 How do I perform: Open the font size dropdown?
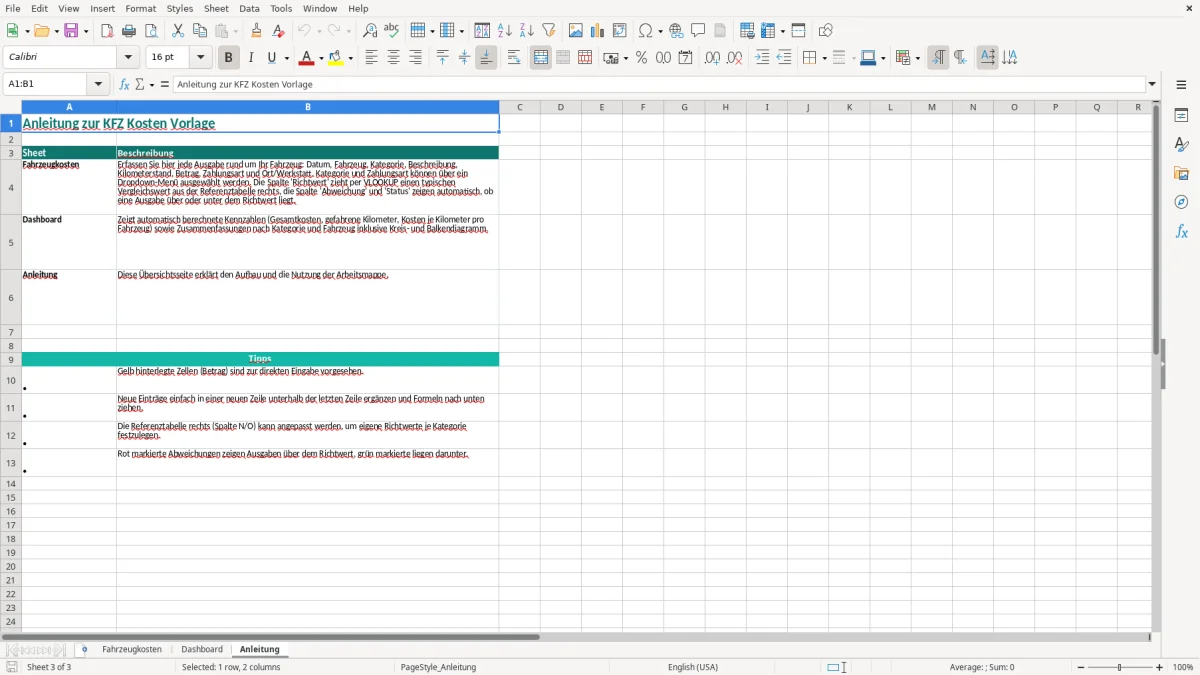click(201, 58)
